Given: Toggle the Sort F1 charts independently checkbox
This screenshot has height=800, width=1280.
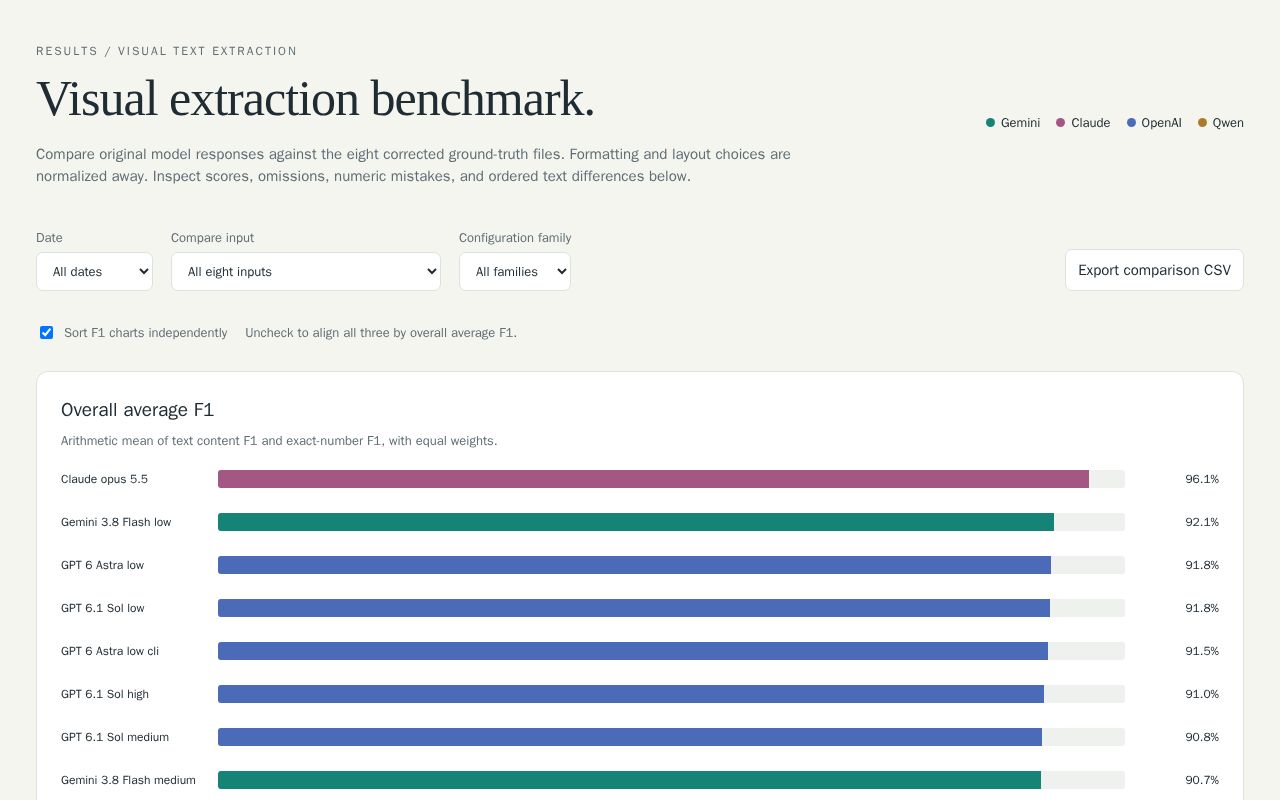Looking at the screenshot, I should (x=46, y=333).
